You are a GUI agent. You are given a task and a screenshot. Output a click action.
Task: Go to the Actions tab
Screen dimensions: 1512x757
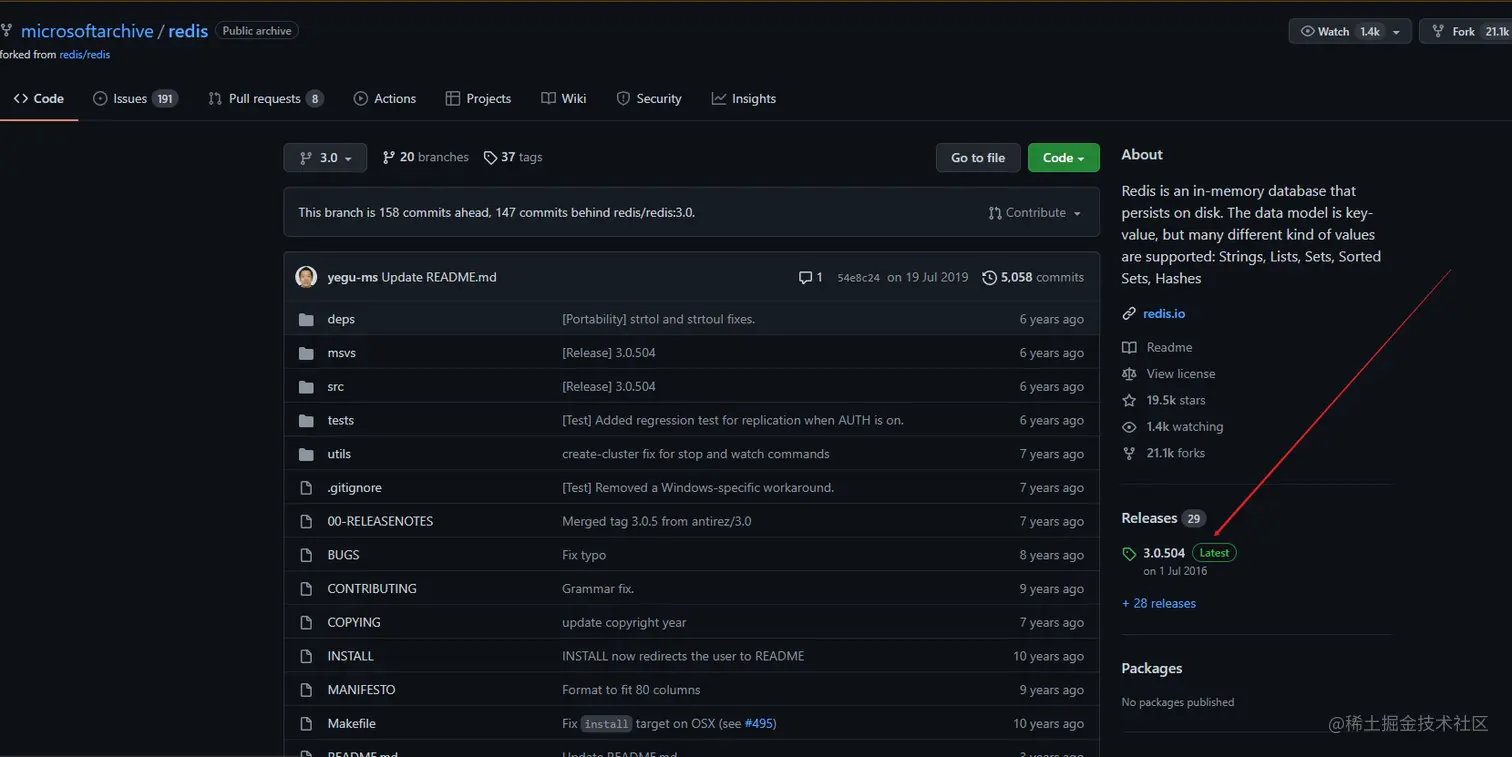point(385,99)
